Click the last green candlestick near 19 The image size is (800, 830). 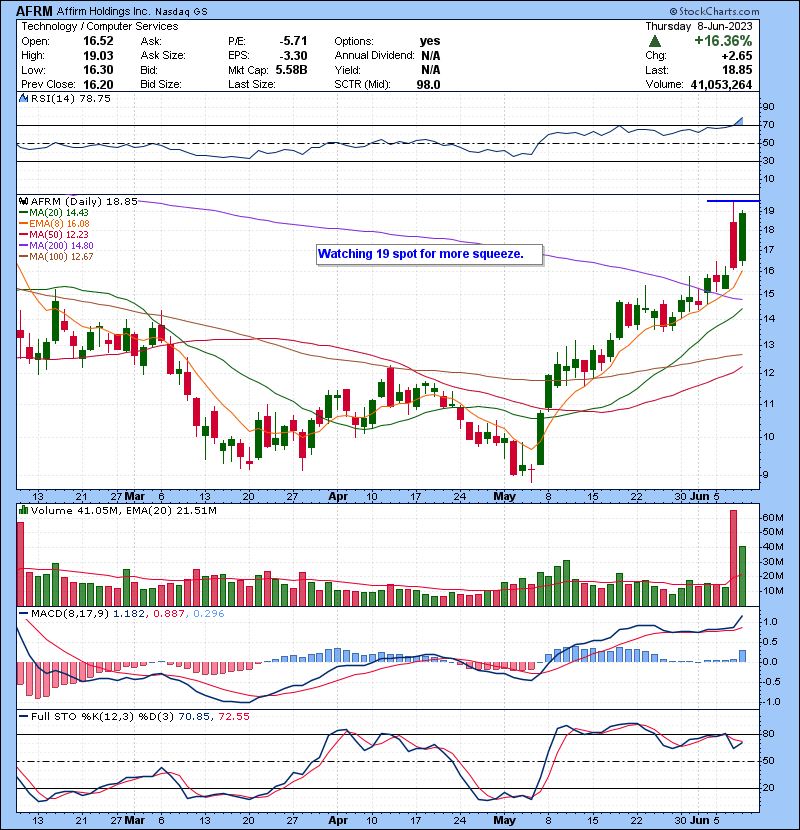click(742, 237)
